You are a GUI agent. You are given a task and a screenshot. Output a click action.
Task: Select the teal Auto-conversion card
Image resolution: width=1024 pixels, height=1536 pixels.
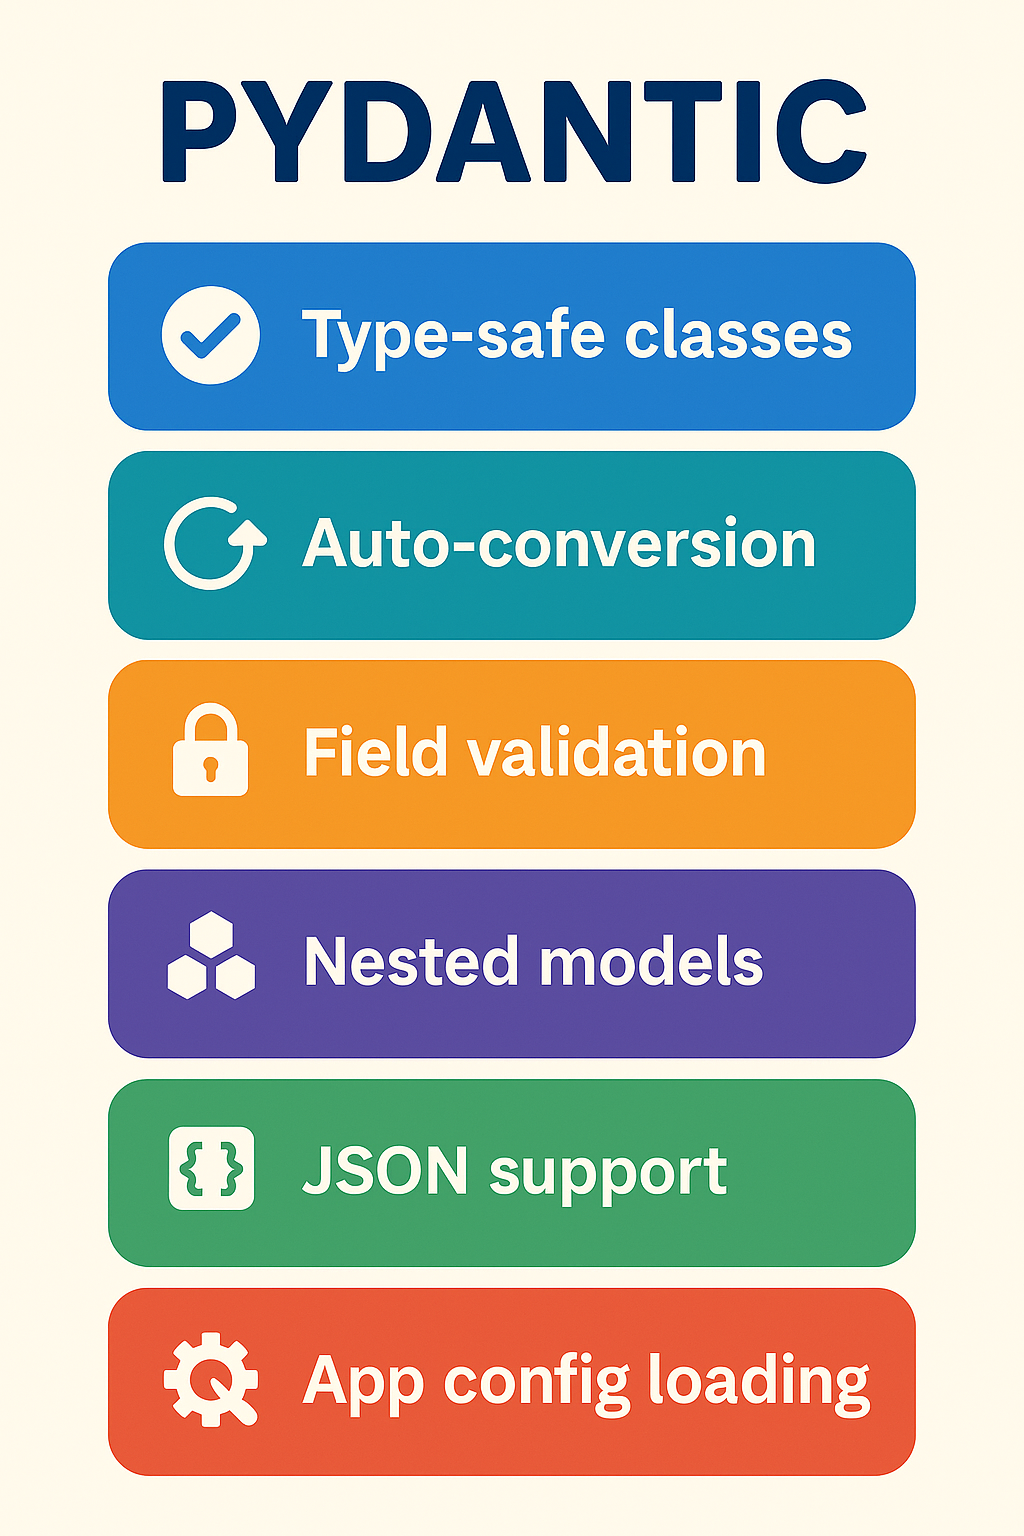512,545
